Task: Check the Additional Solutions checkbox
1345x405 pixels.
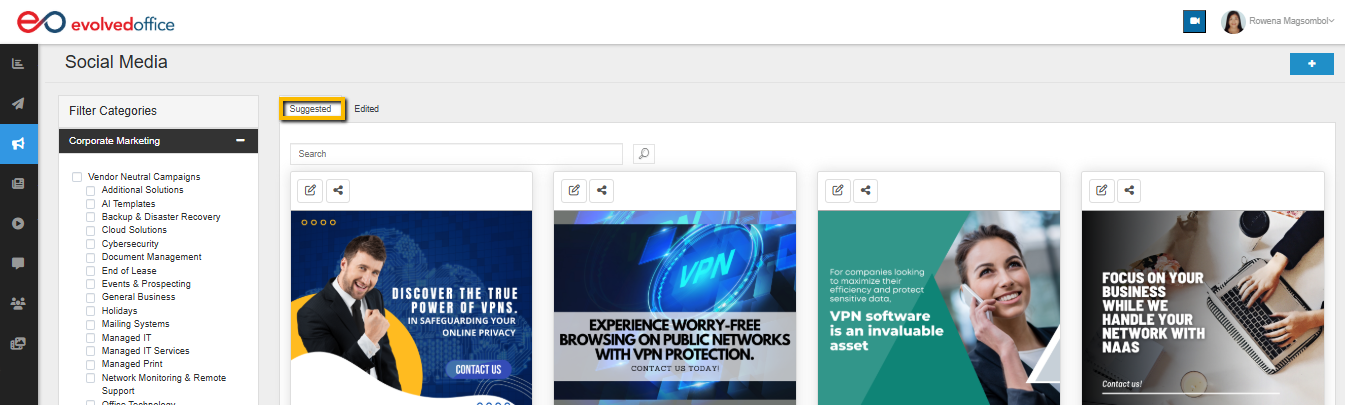Action: [91, 190]
